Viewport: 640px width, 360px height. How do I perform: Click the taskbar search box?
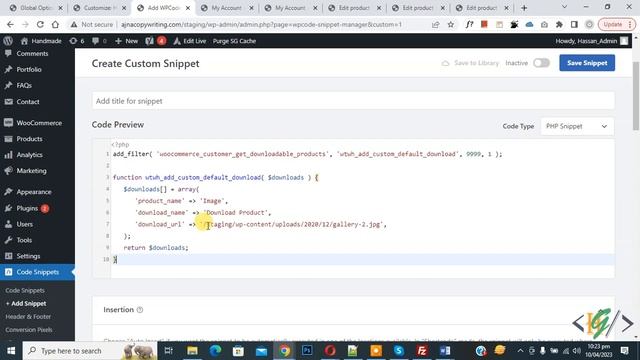click(90, 351)
